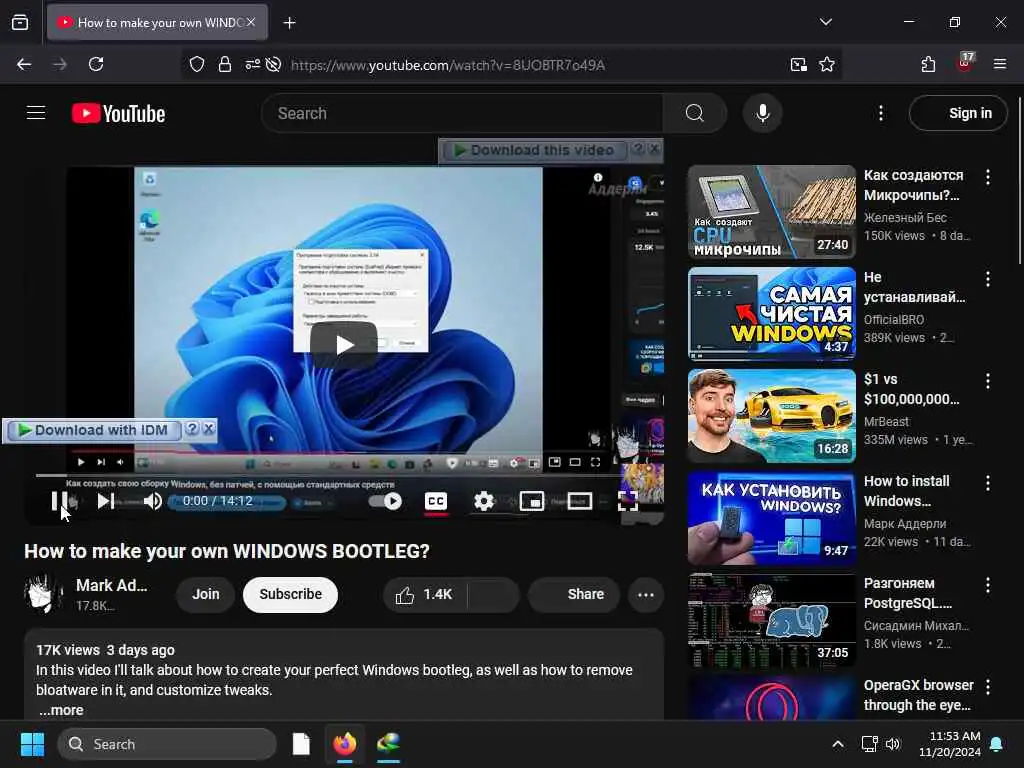This screenshot has height=768, width=1024.
Task: Switch to theater mode
Action: [x=579, y=501]
